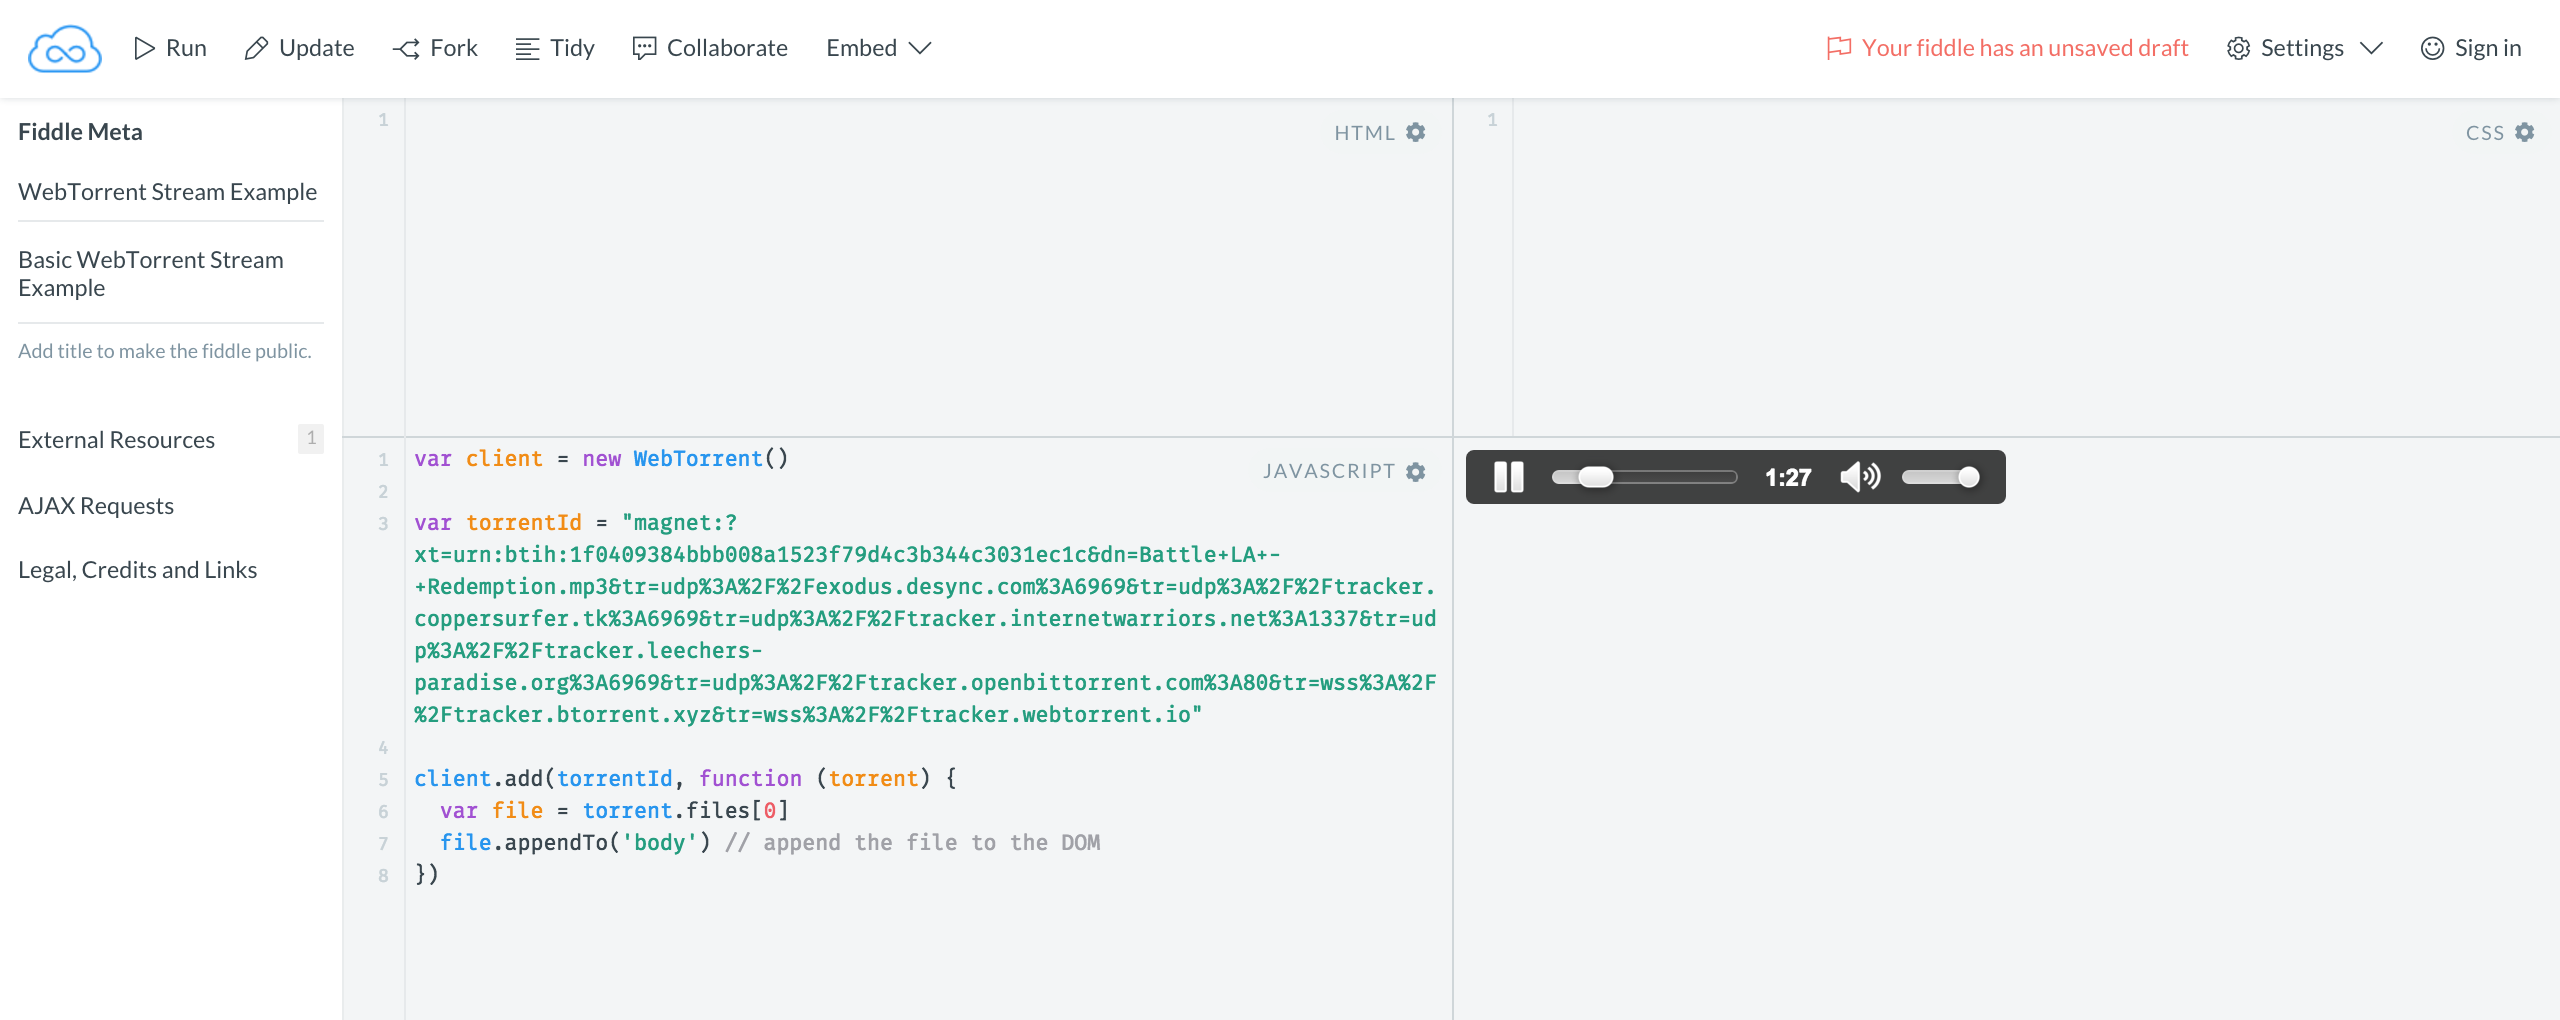This screenshot has height=1020, width=2560.
Task: Click the 'var file = torrent.files[0]' line
Action: (614, 810)
